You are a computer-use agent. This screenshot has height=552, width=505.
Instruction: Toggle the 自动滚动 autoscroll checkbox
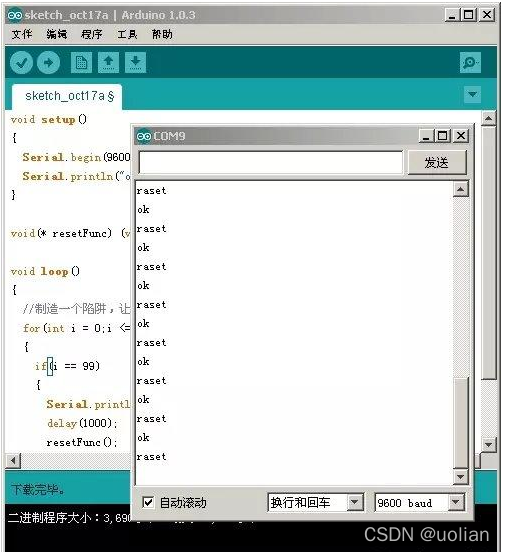click(148, 502)
